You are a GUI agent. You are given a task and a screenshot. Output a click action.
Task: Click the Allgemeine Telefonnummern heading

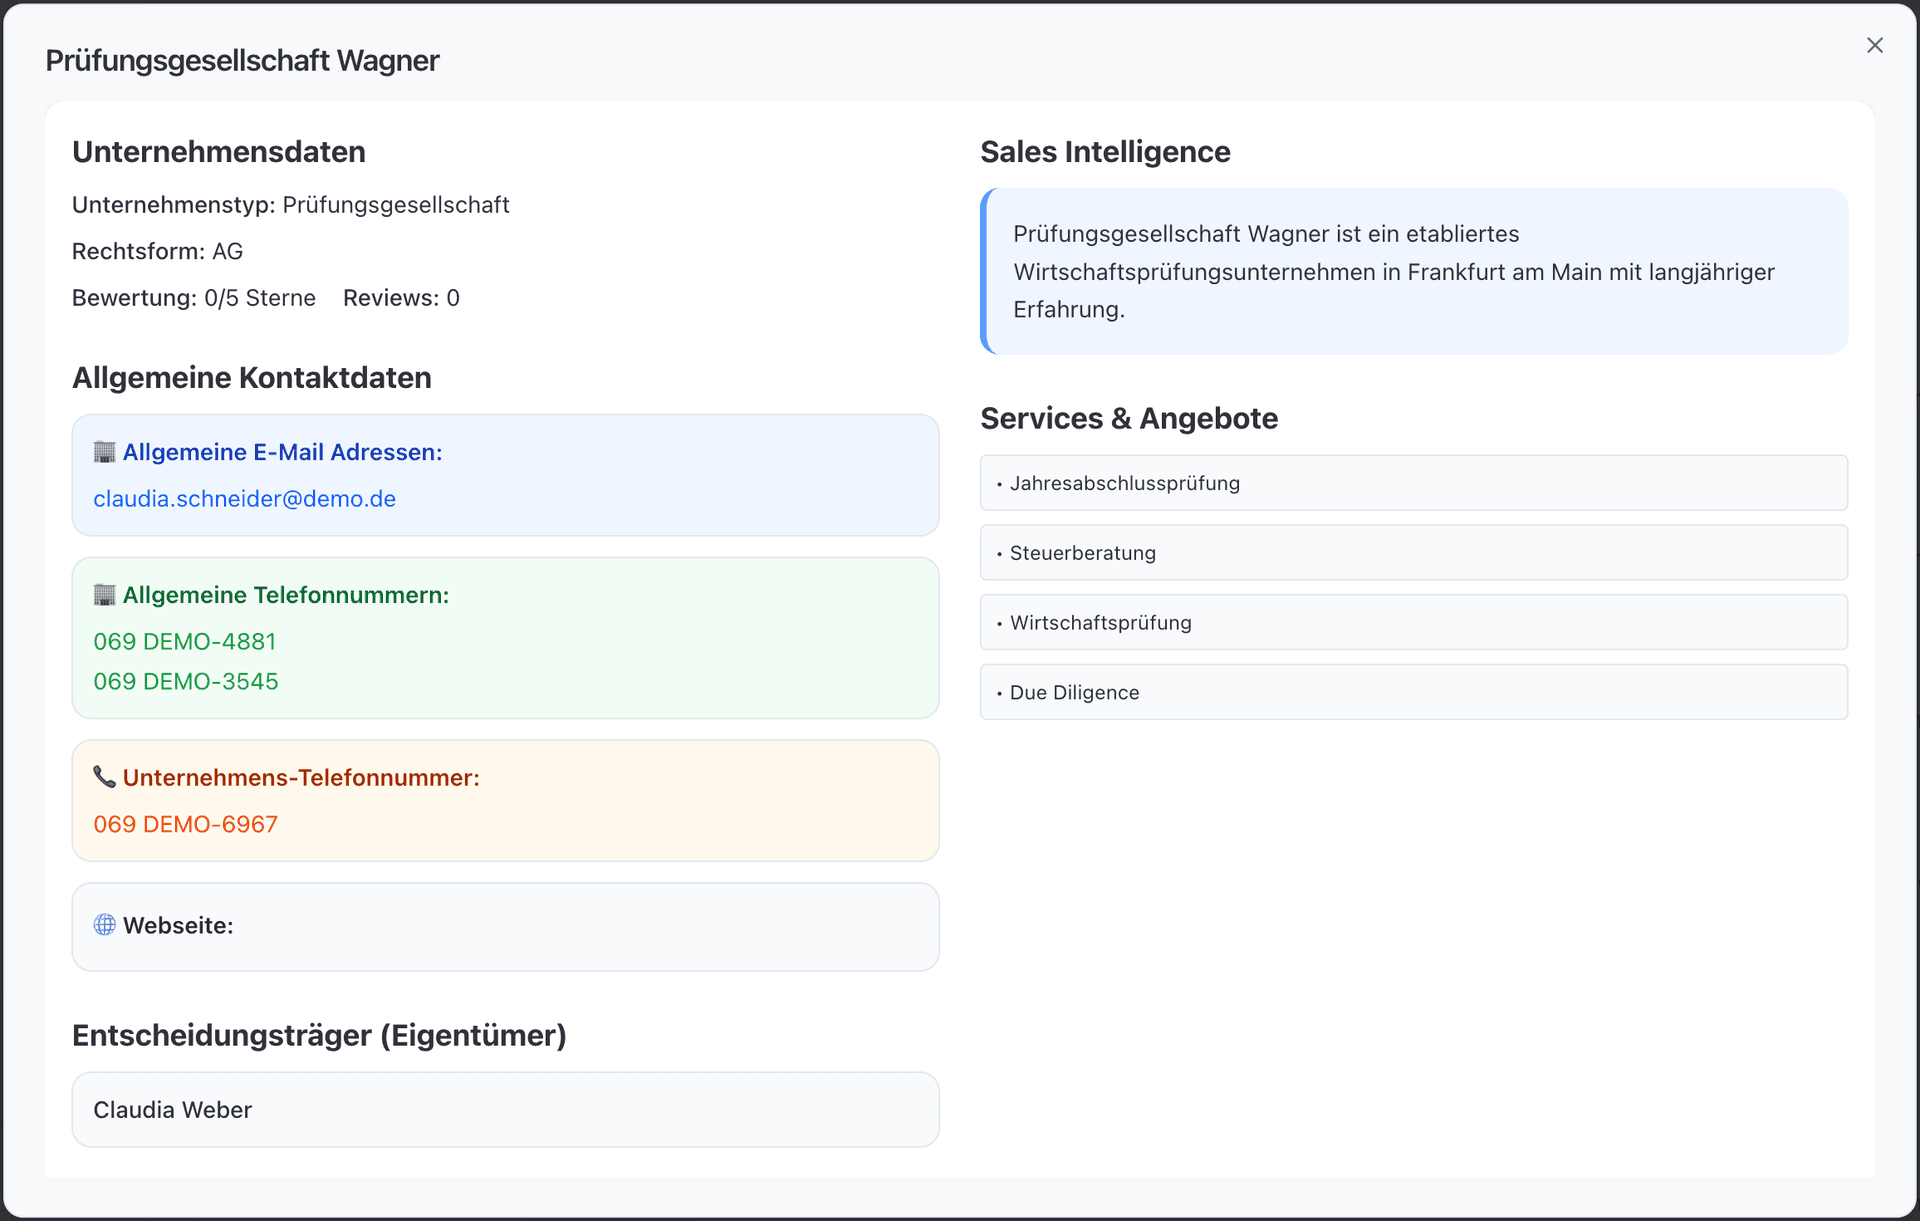(285, 595)
